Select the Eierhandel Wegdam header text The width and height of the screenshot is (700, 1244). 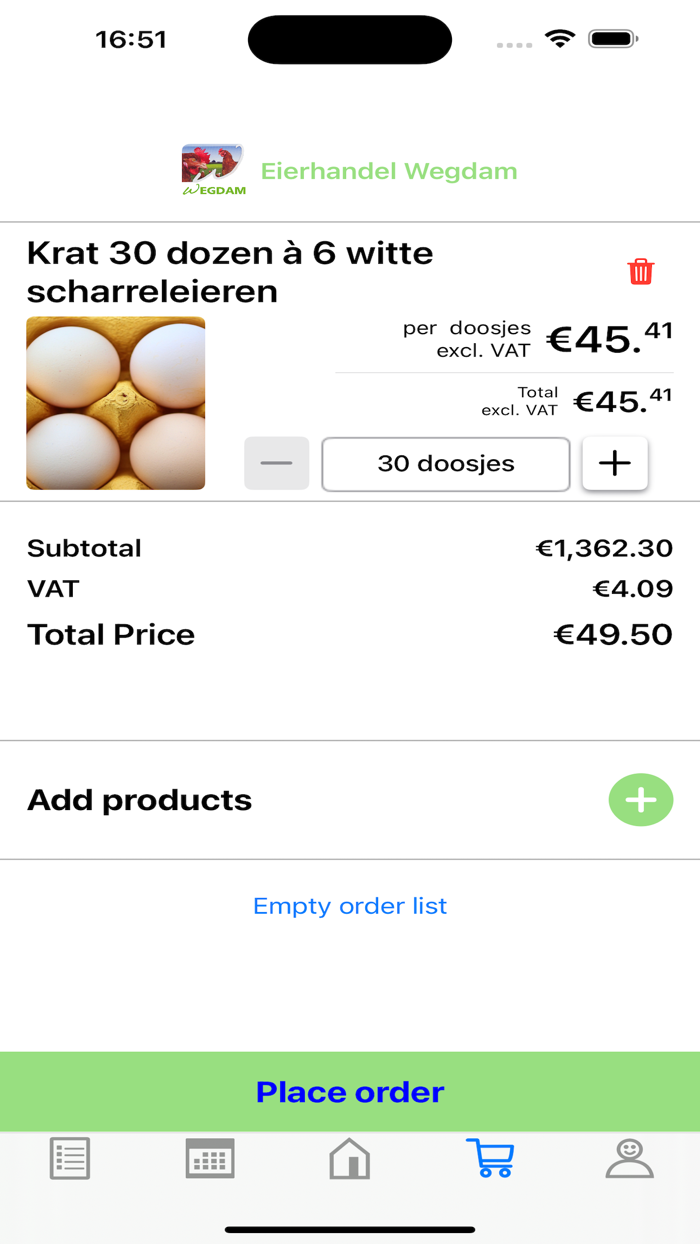pos(389,170)
